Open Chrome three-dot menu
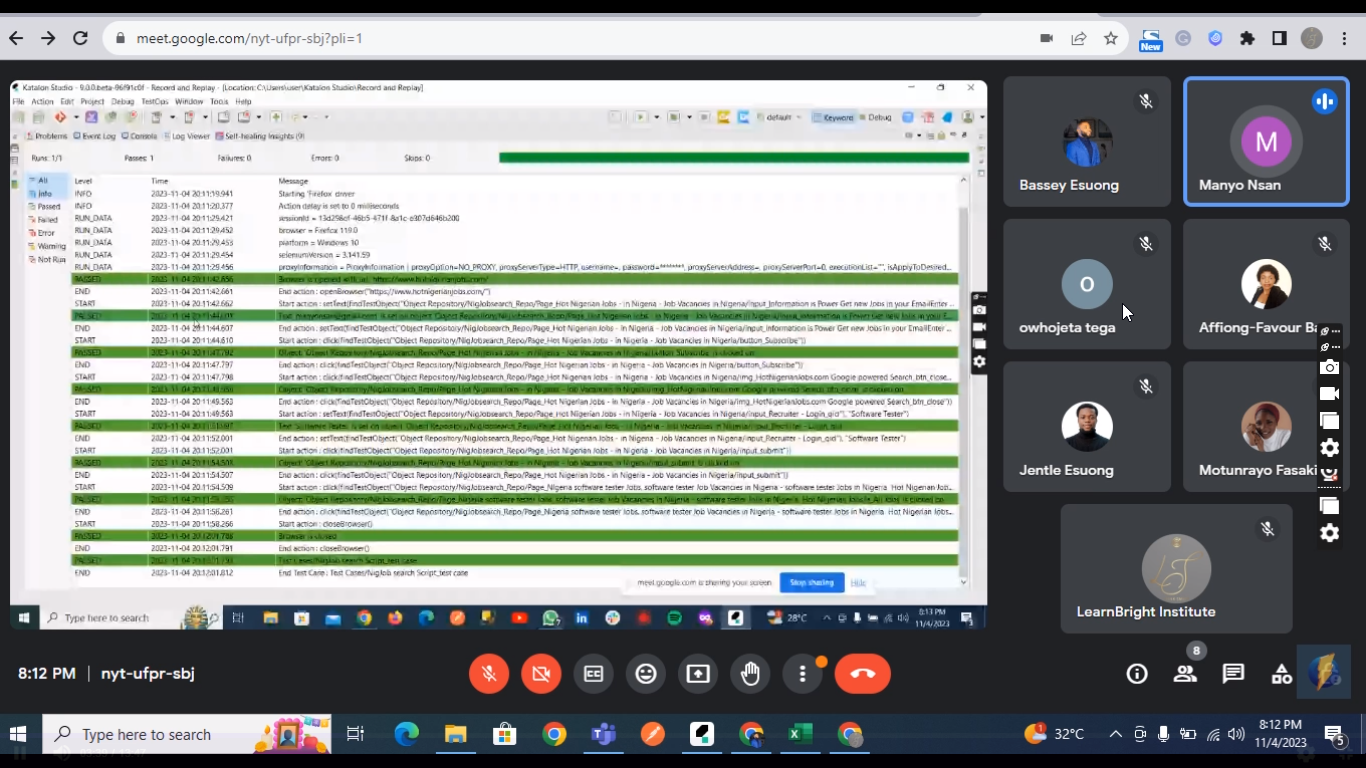The image size is (1366, 768). coord(1345,38)
